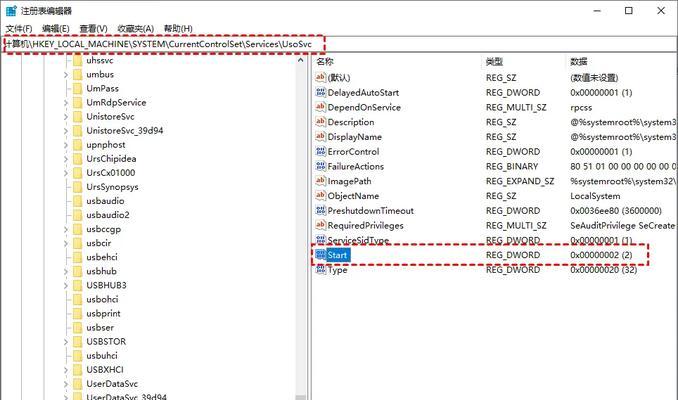Expand the usbhub tree node
The image size is (678, 400).
[x=66, y=272]
